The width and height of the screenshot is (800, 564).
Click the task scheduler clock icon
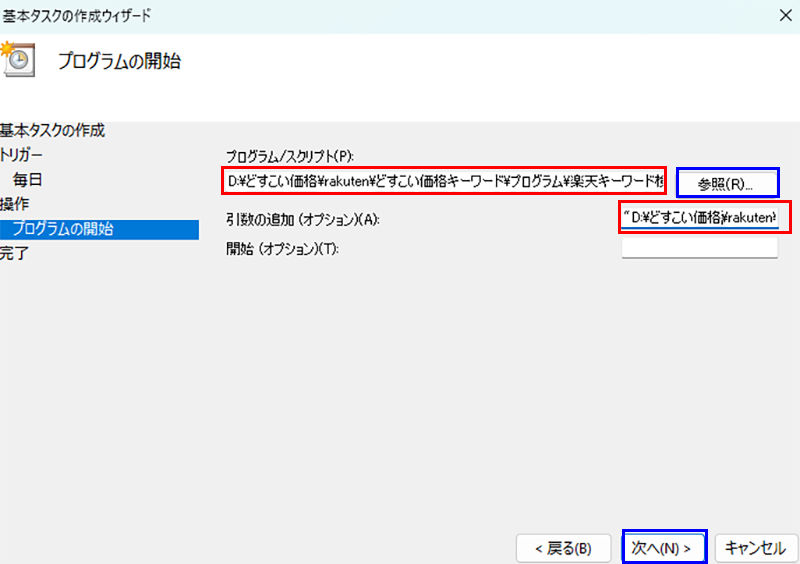[18, 59]
